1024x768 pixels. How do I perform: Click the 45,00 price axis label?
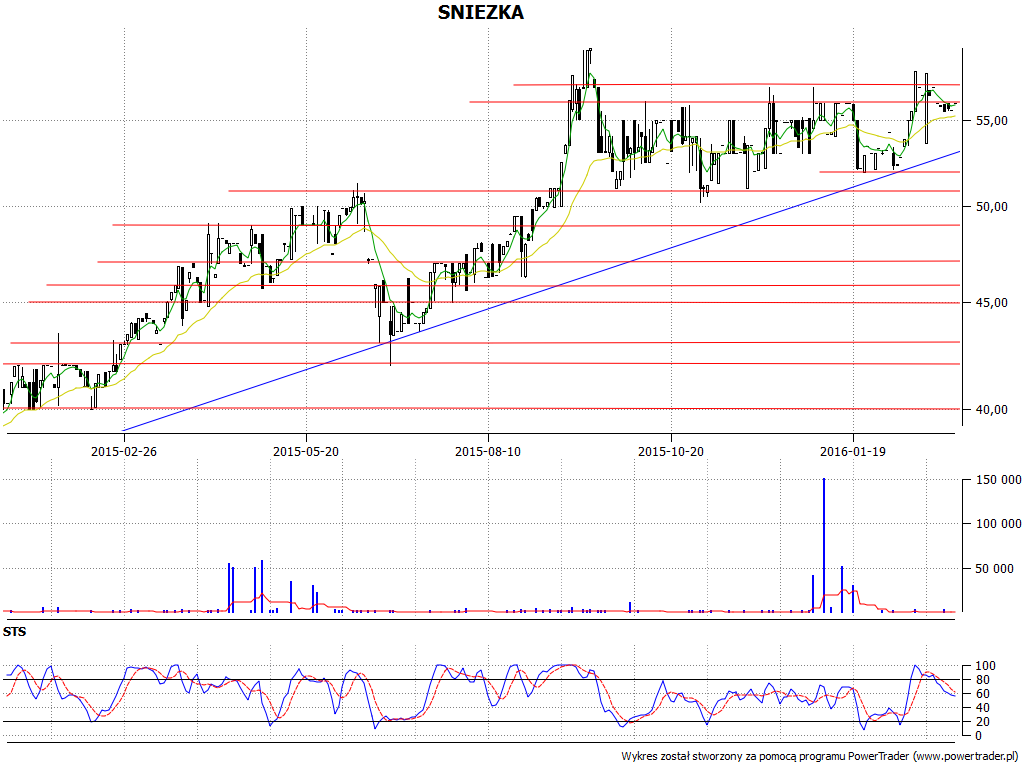[992, 303]
